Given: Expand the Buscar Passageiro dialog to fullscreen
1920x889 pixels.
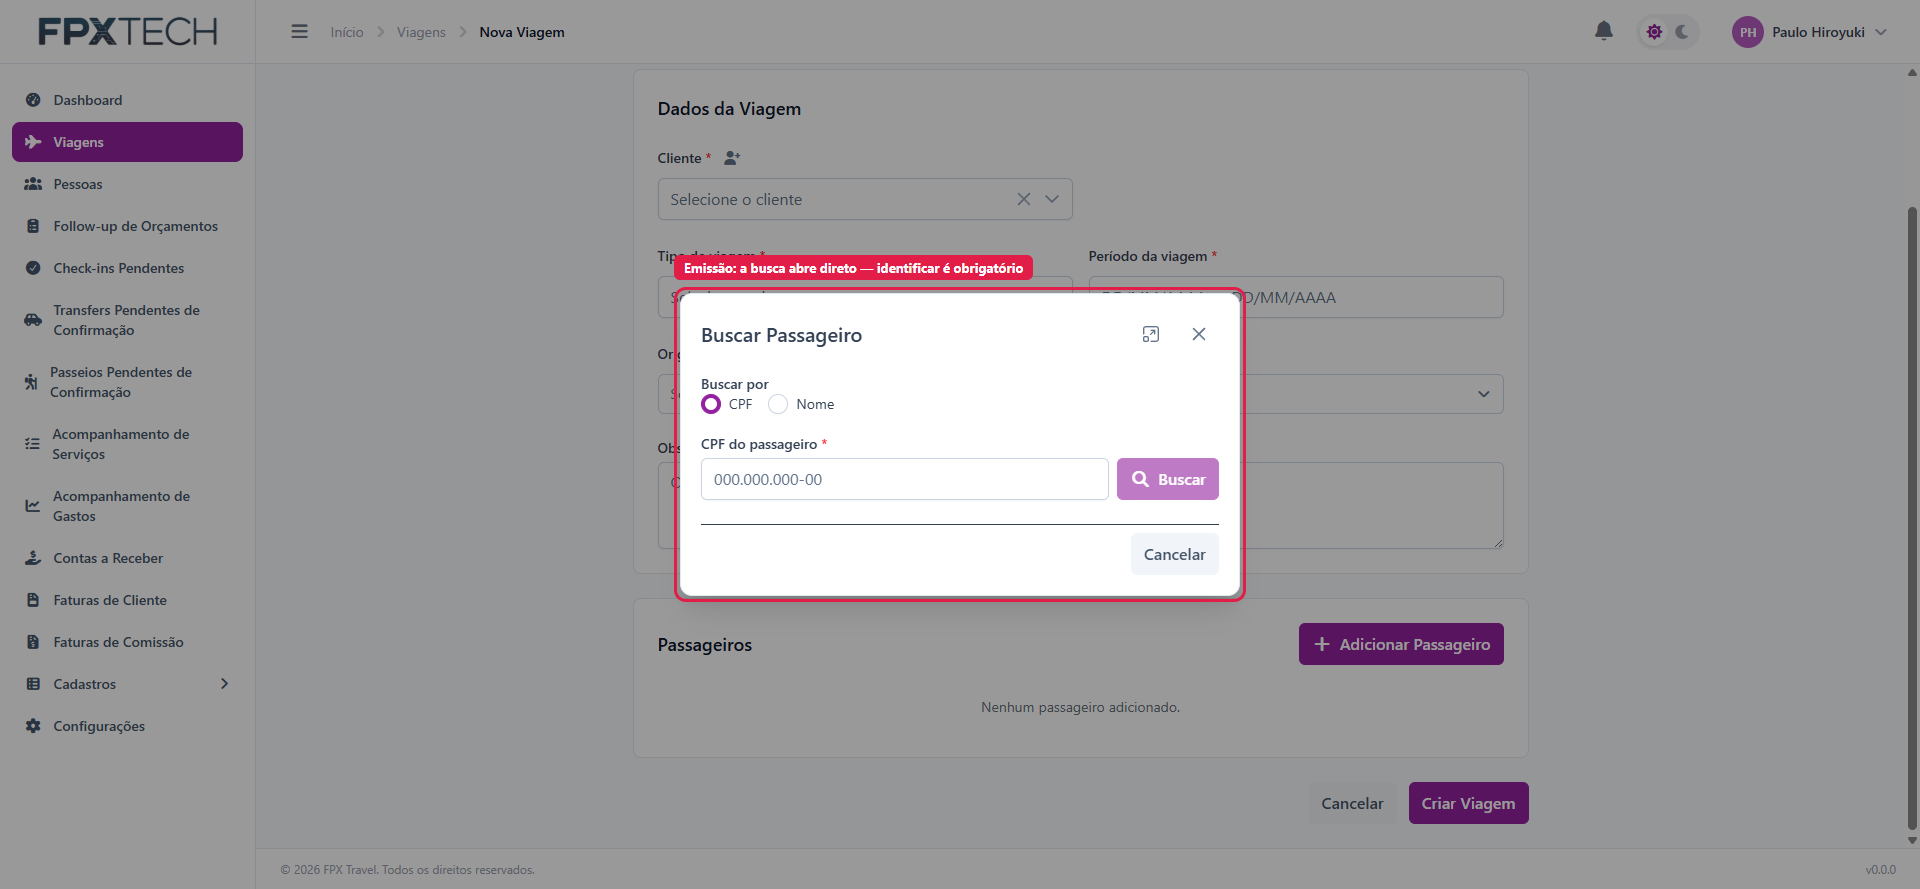Looking at the screenshot, I should [x=1151, y=334].
